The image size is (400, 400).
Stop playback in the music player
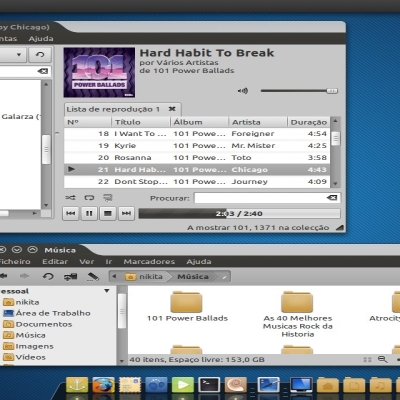tap(108, 214)
